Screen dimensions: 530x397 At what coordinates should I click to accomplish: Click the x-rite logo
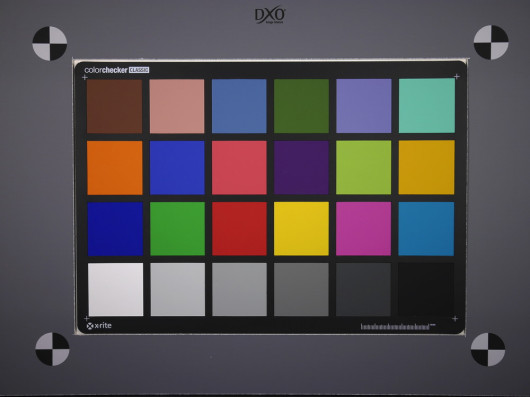(x=99, y=326)
